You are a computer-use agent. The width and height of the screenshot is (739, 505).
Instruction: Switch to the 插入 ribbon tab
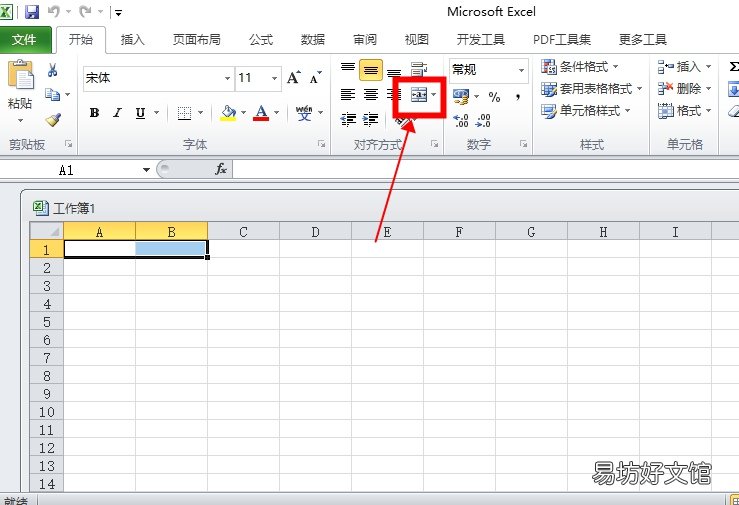(132, 40)
